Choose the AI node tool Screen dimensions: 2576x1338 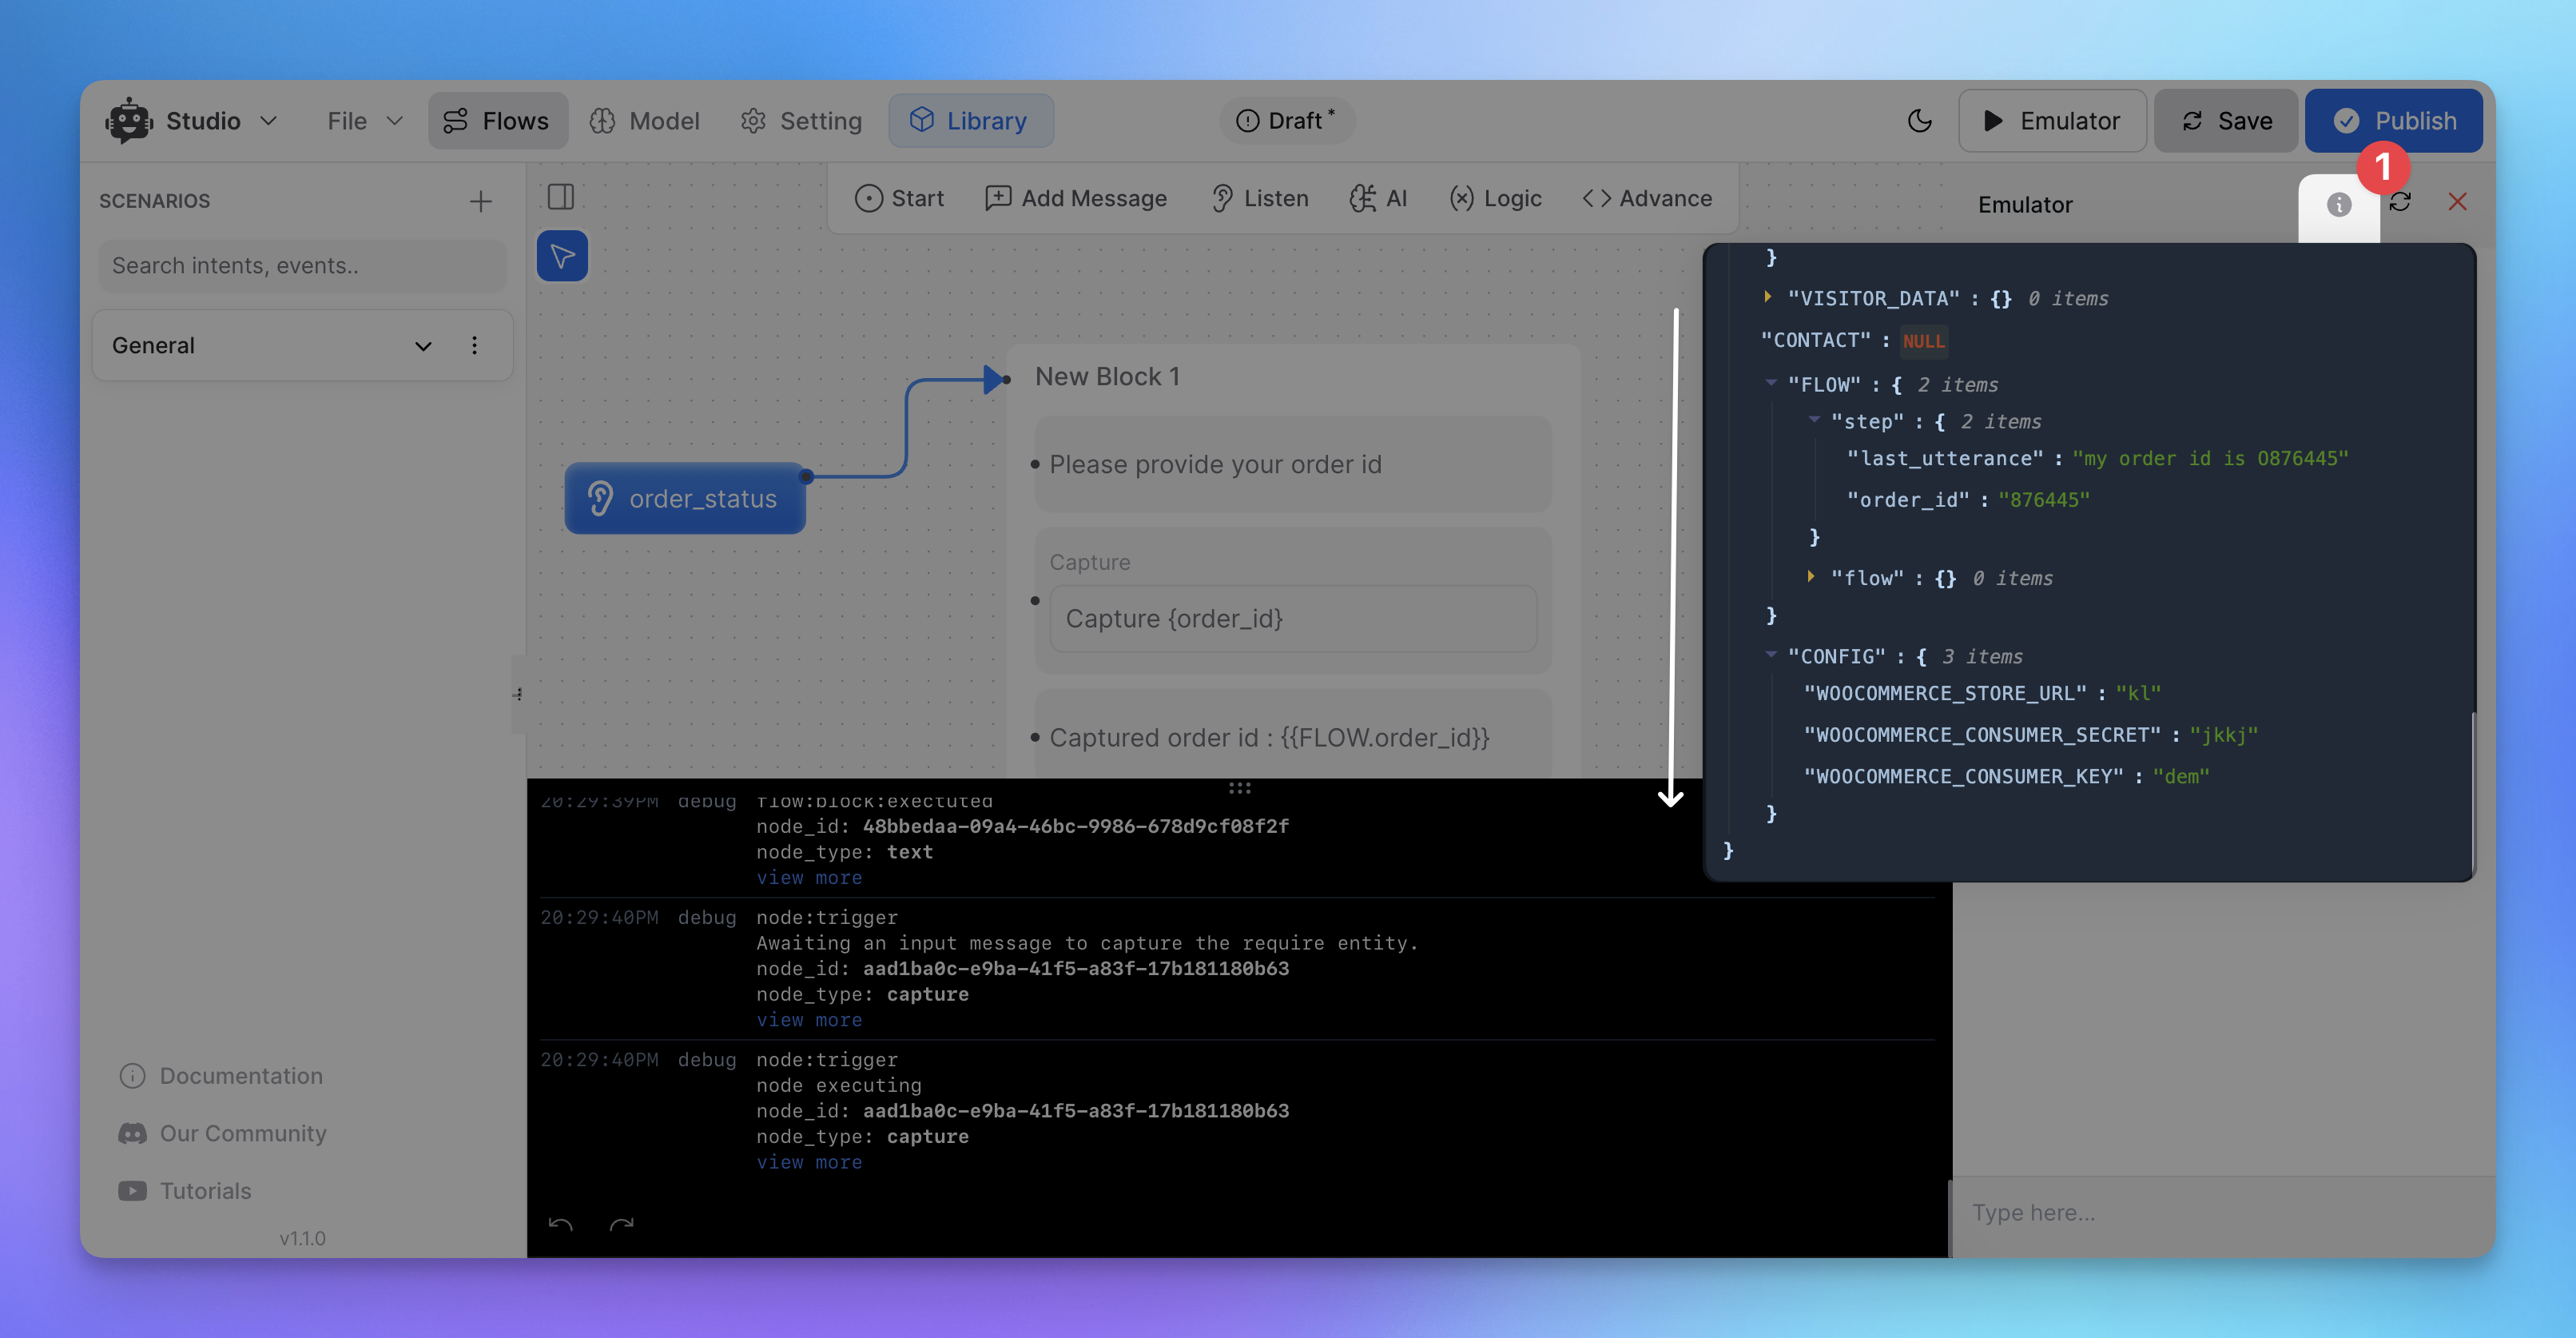tap(1378, 198)
